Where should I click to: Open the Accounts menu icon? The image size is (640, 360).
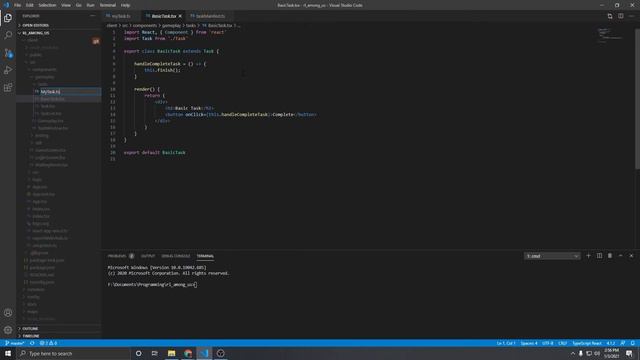[x=8, y=313]
